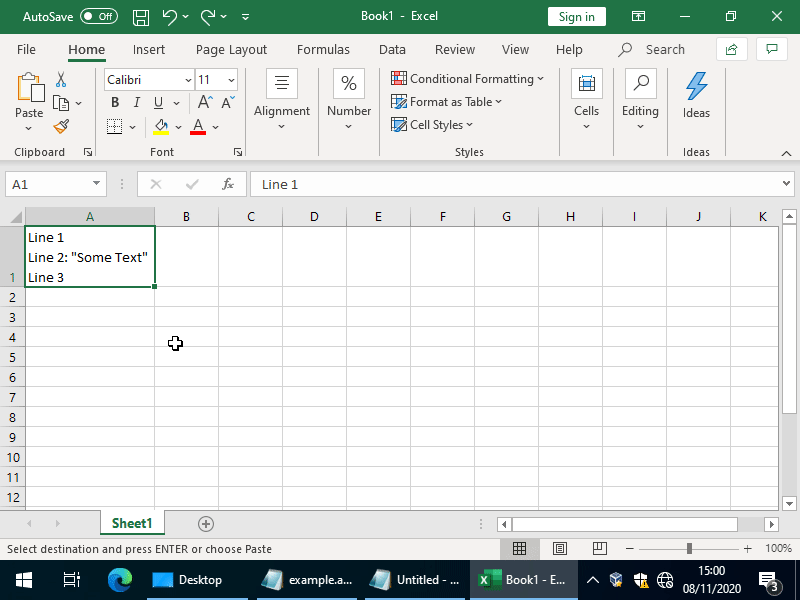
Task: Switch to Page Layout view icon
Action: pyautogui.click(x=560, y=548)
